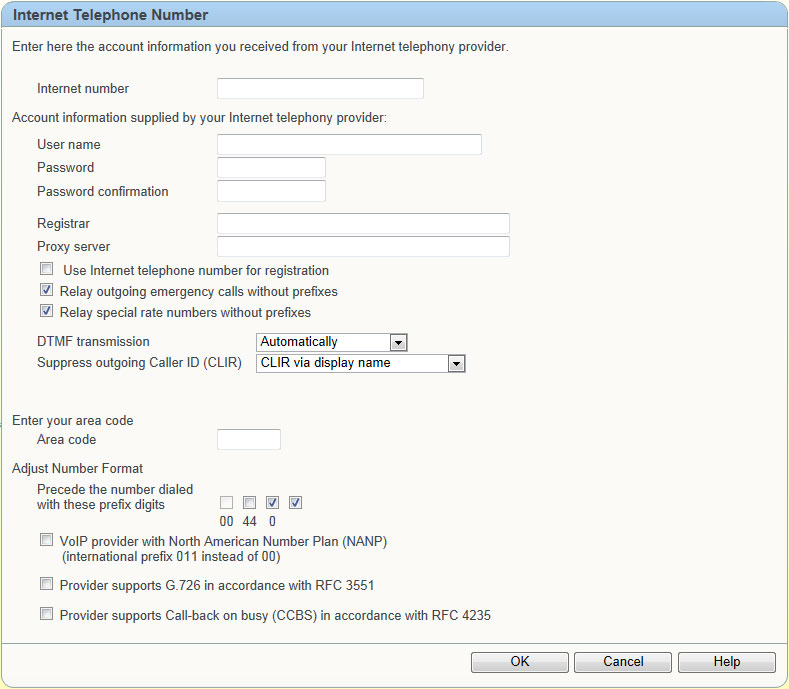Uncheck the 0 prefix digits checkbox
789x689 pixels.
(x=273, y=502)
